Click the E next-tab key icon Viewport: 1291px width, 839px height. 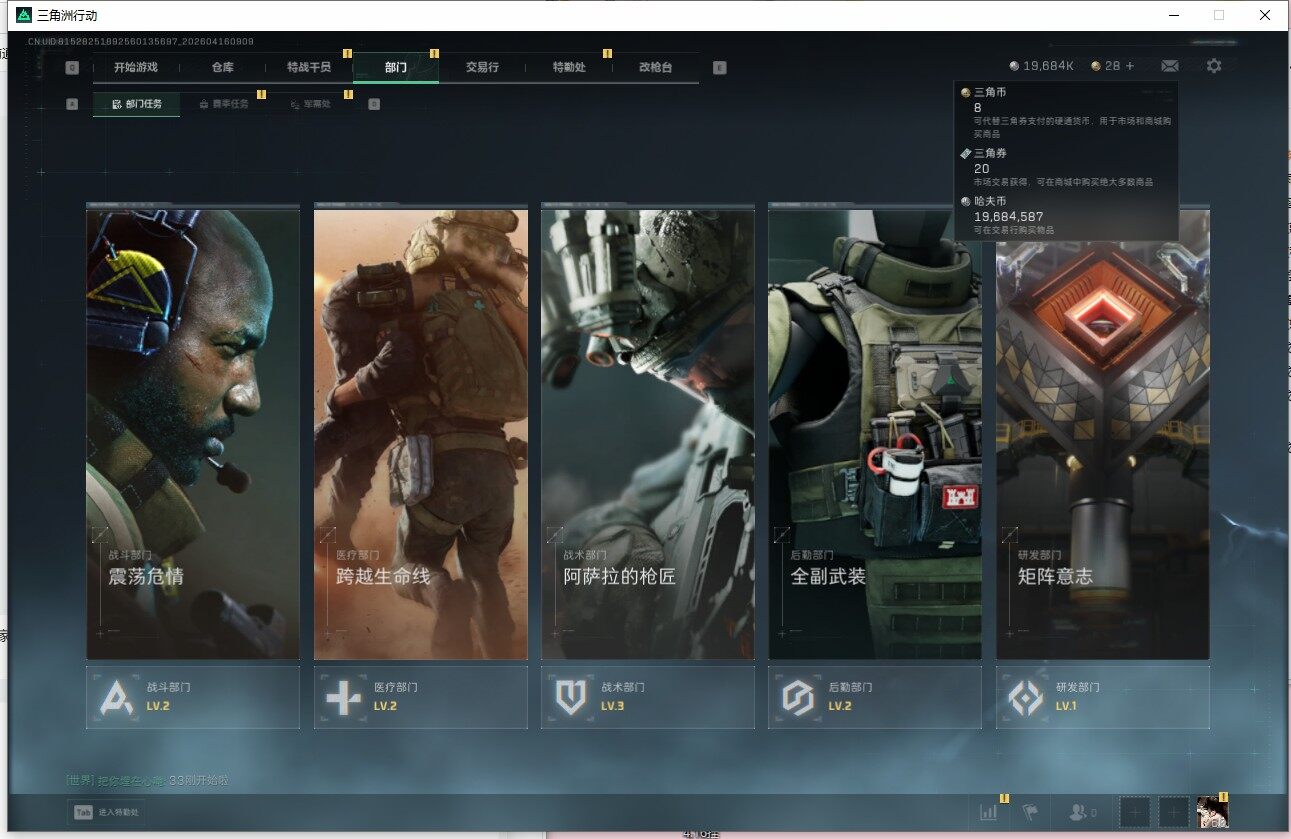(720, 68)
